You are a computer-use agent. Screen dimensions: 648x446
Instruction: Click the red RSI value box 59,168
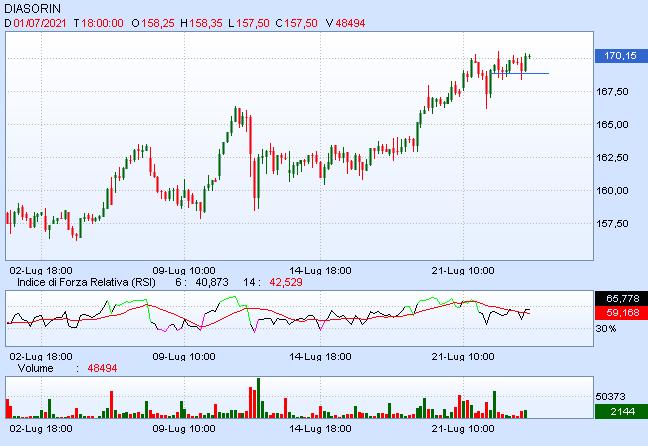coord(621,312)
